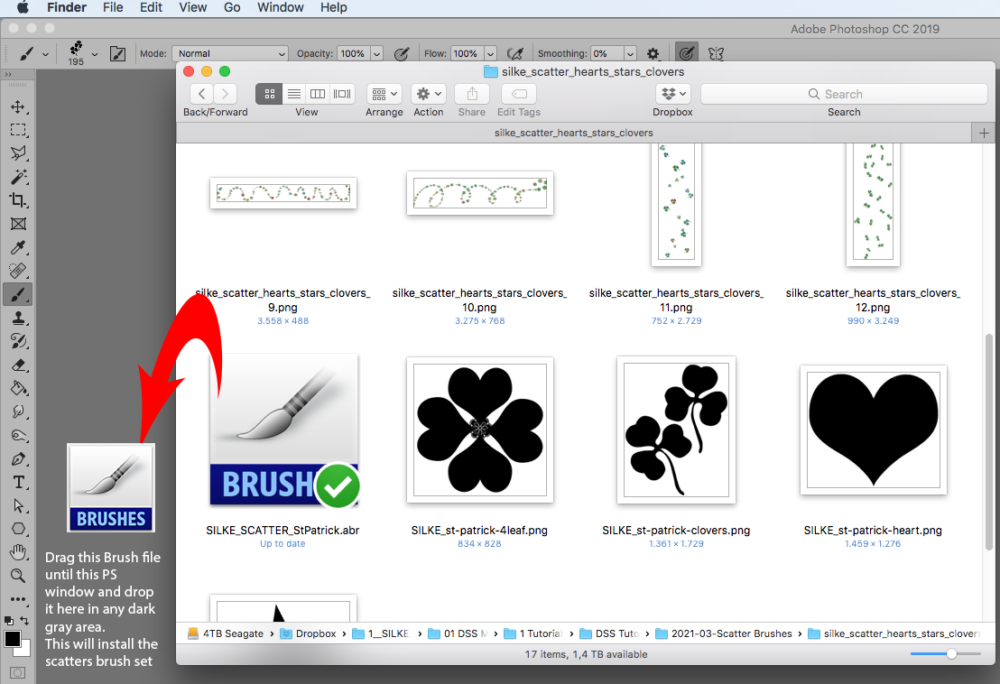Image resolution: width=1000 pixels, height=684 pixels.
Task: Toggle pressure for opacity control
Action: (401, 54)
